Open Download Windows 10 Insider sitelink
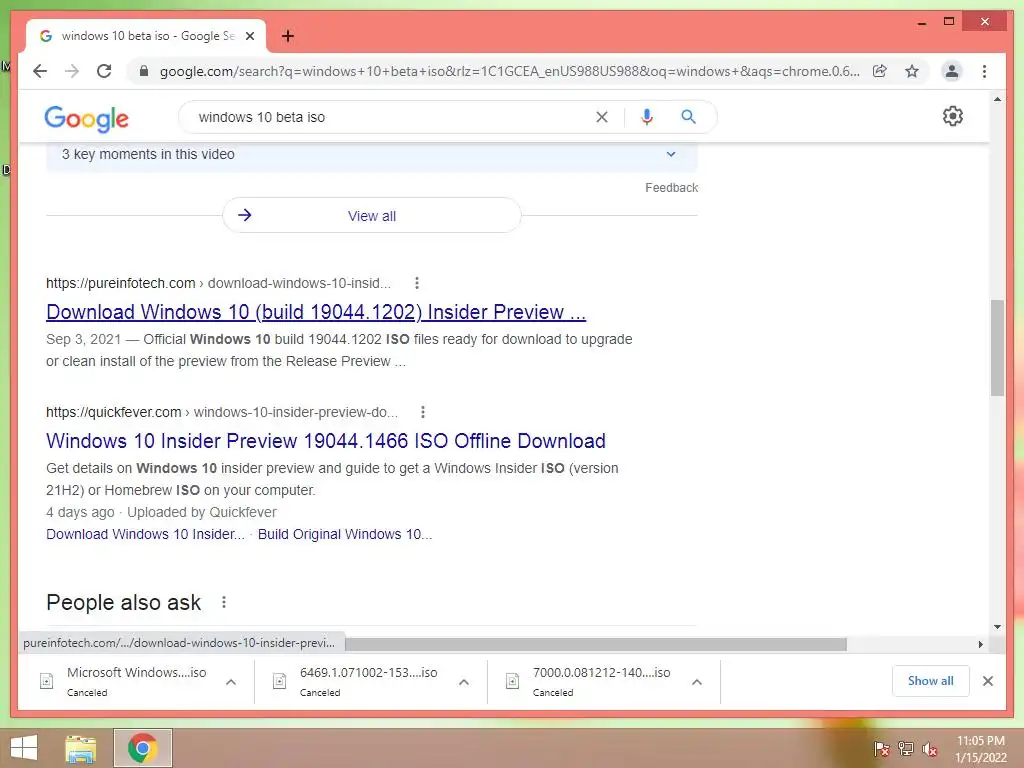The width and height of the screenshot is (1024, 768). tap(146, 534)
